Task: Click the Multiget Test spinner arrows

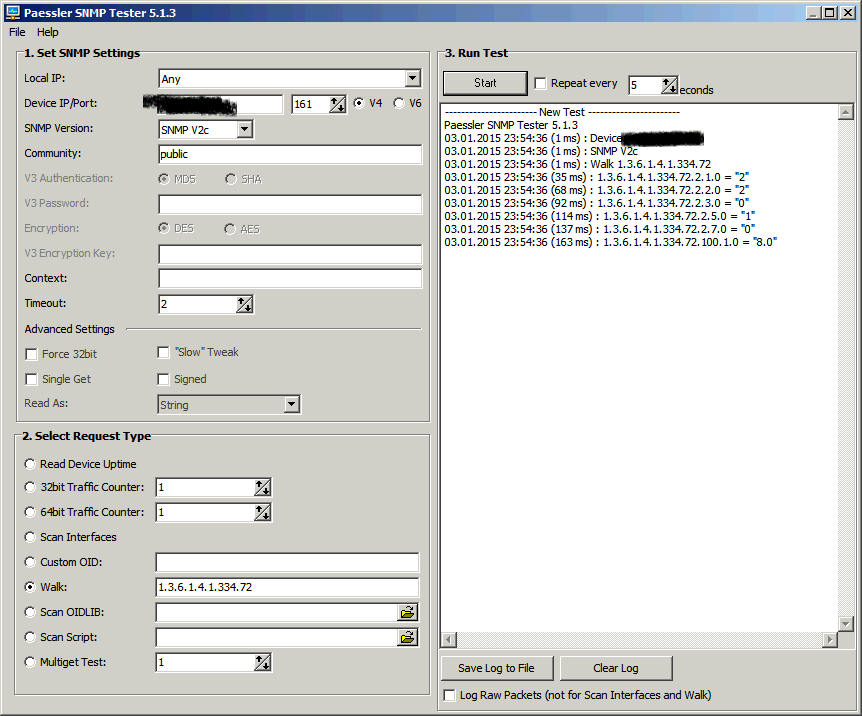Action: [x=263, y=663]
